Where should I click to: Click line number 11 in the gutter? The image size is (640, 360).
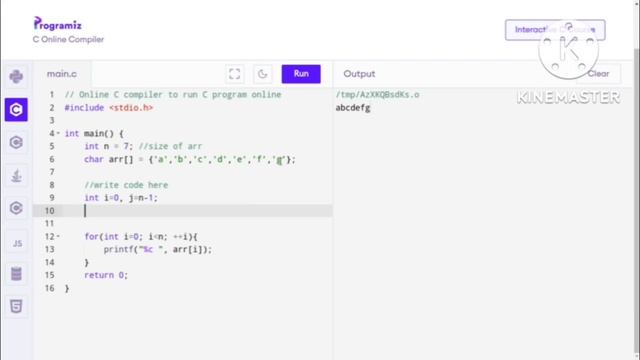point(49,223)
